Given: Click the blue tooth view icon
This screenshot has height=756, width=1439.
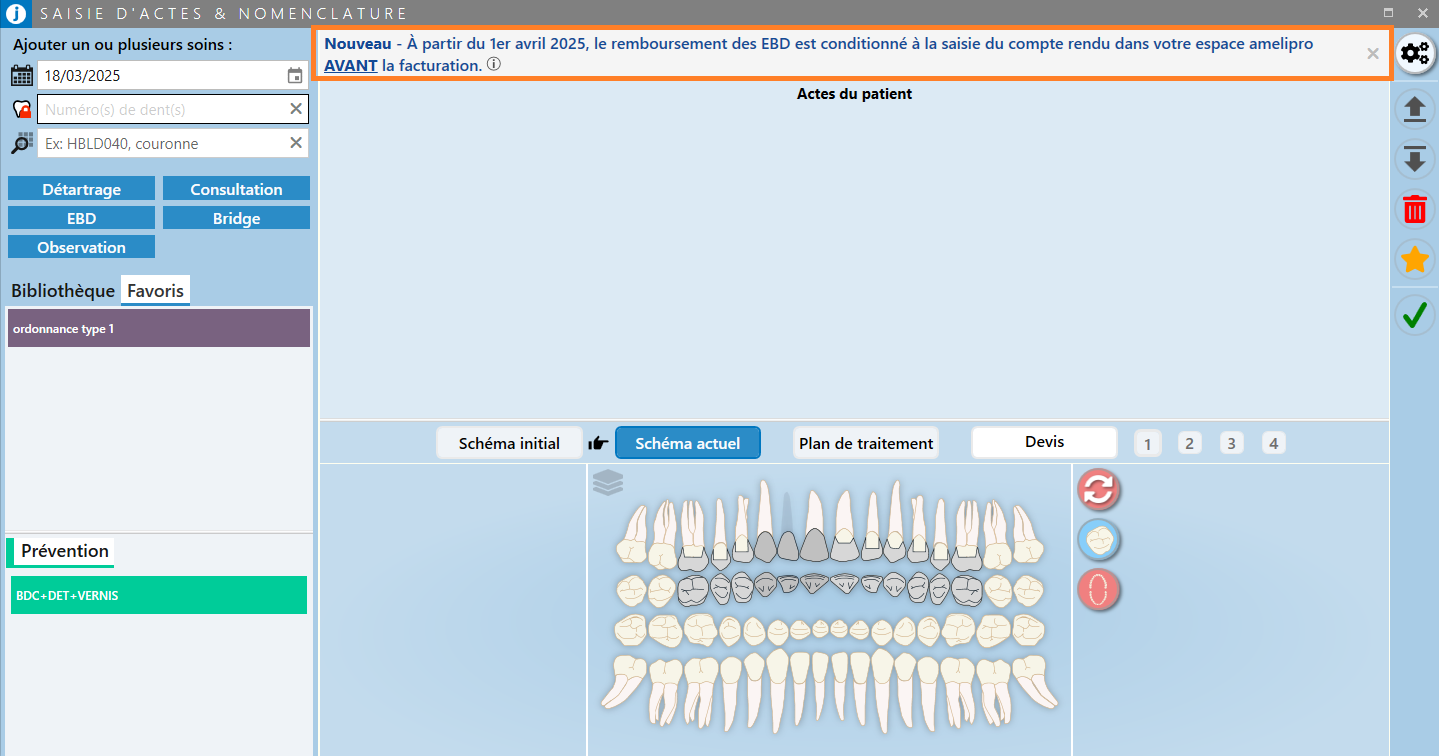Looking at the screenshot, I should point(1098,540).
